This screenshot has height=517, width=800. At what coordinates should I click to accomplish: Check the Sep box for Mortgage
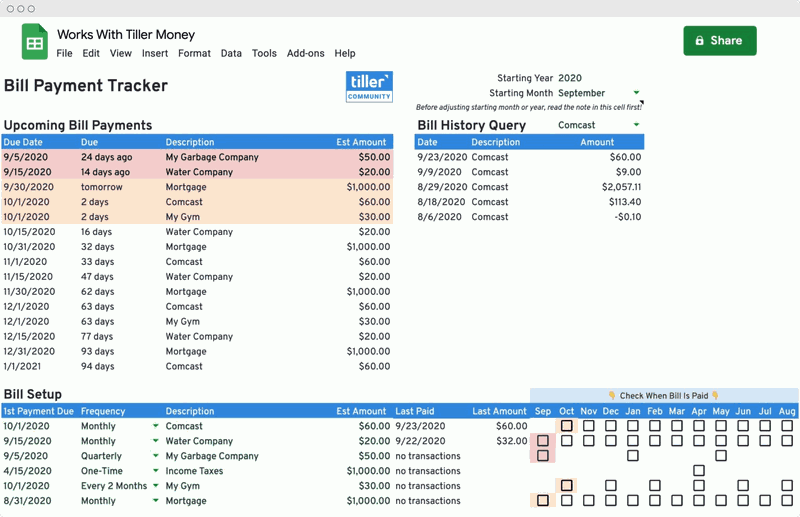coord(543,501)
